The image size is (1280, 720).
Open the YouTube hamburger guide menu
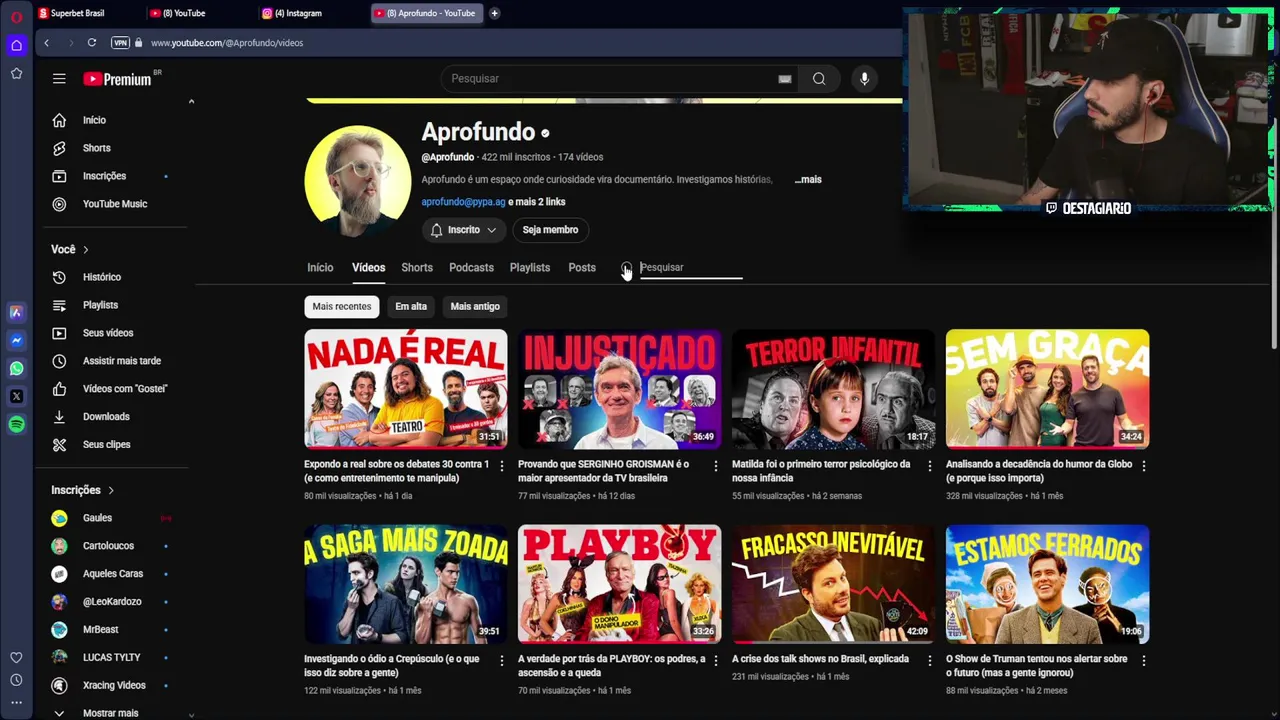click(x=59, y=79)
